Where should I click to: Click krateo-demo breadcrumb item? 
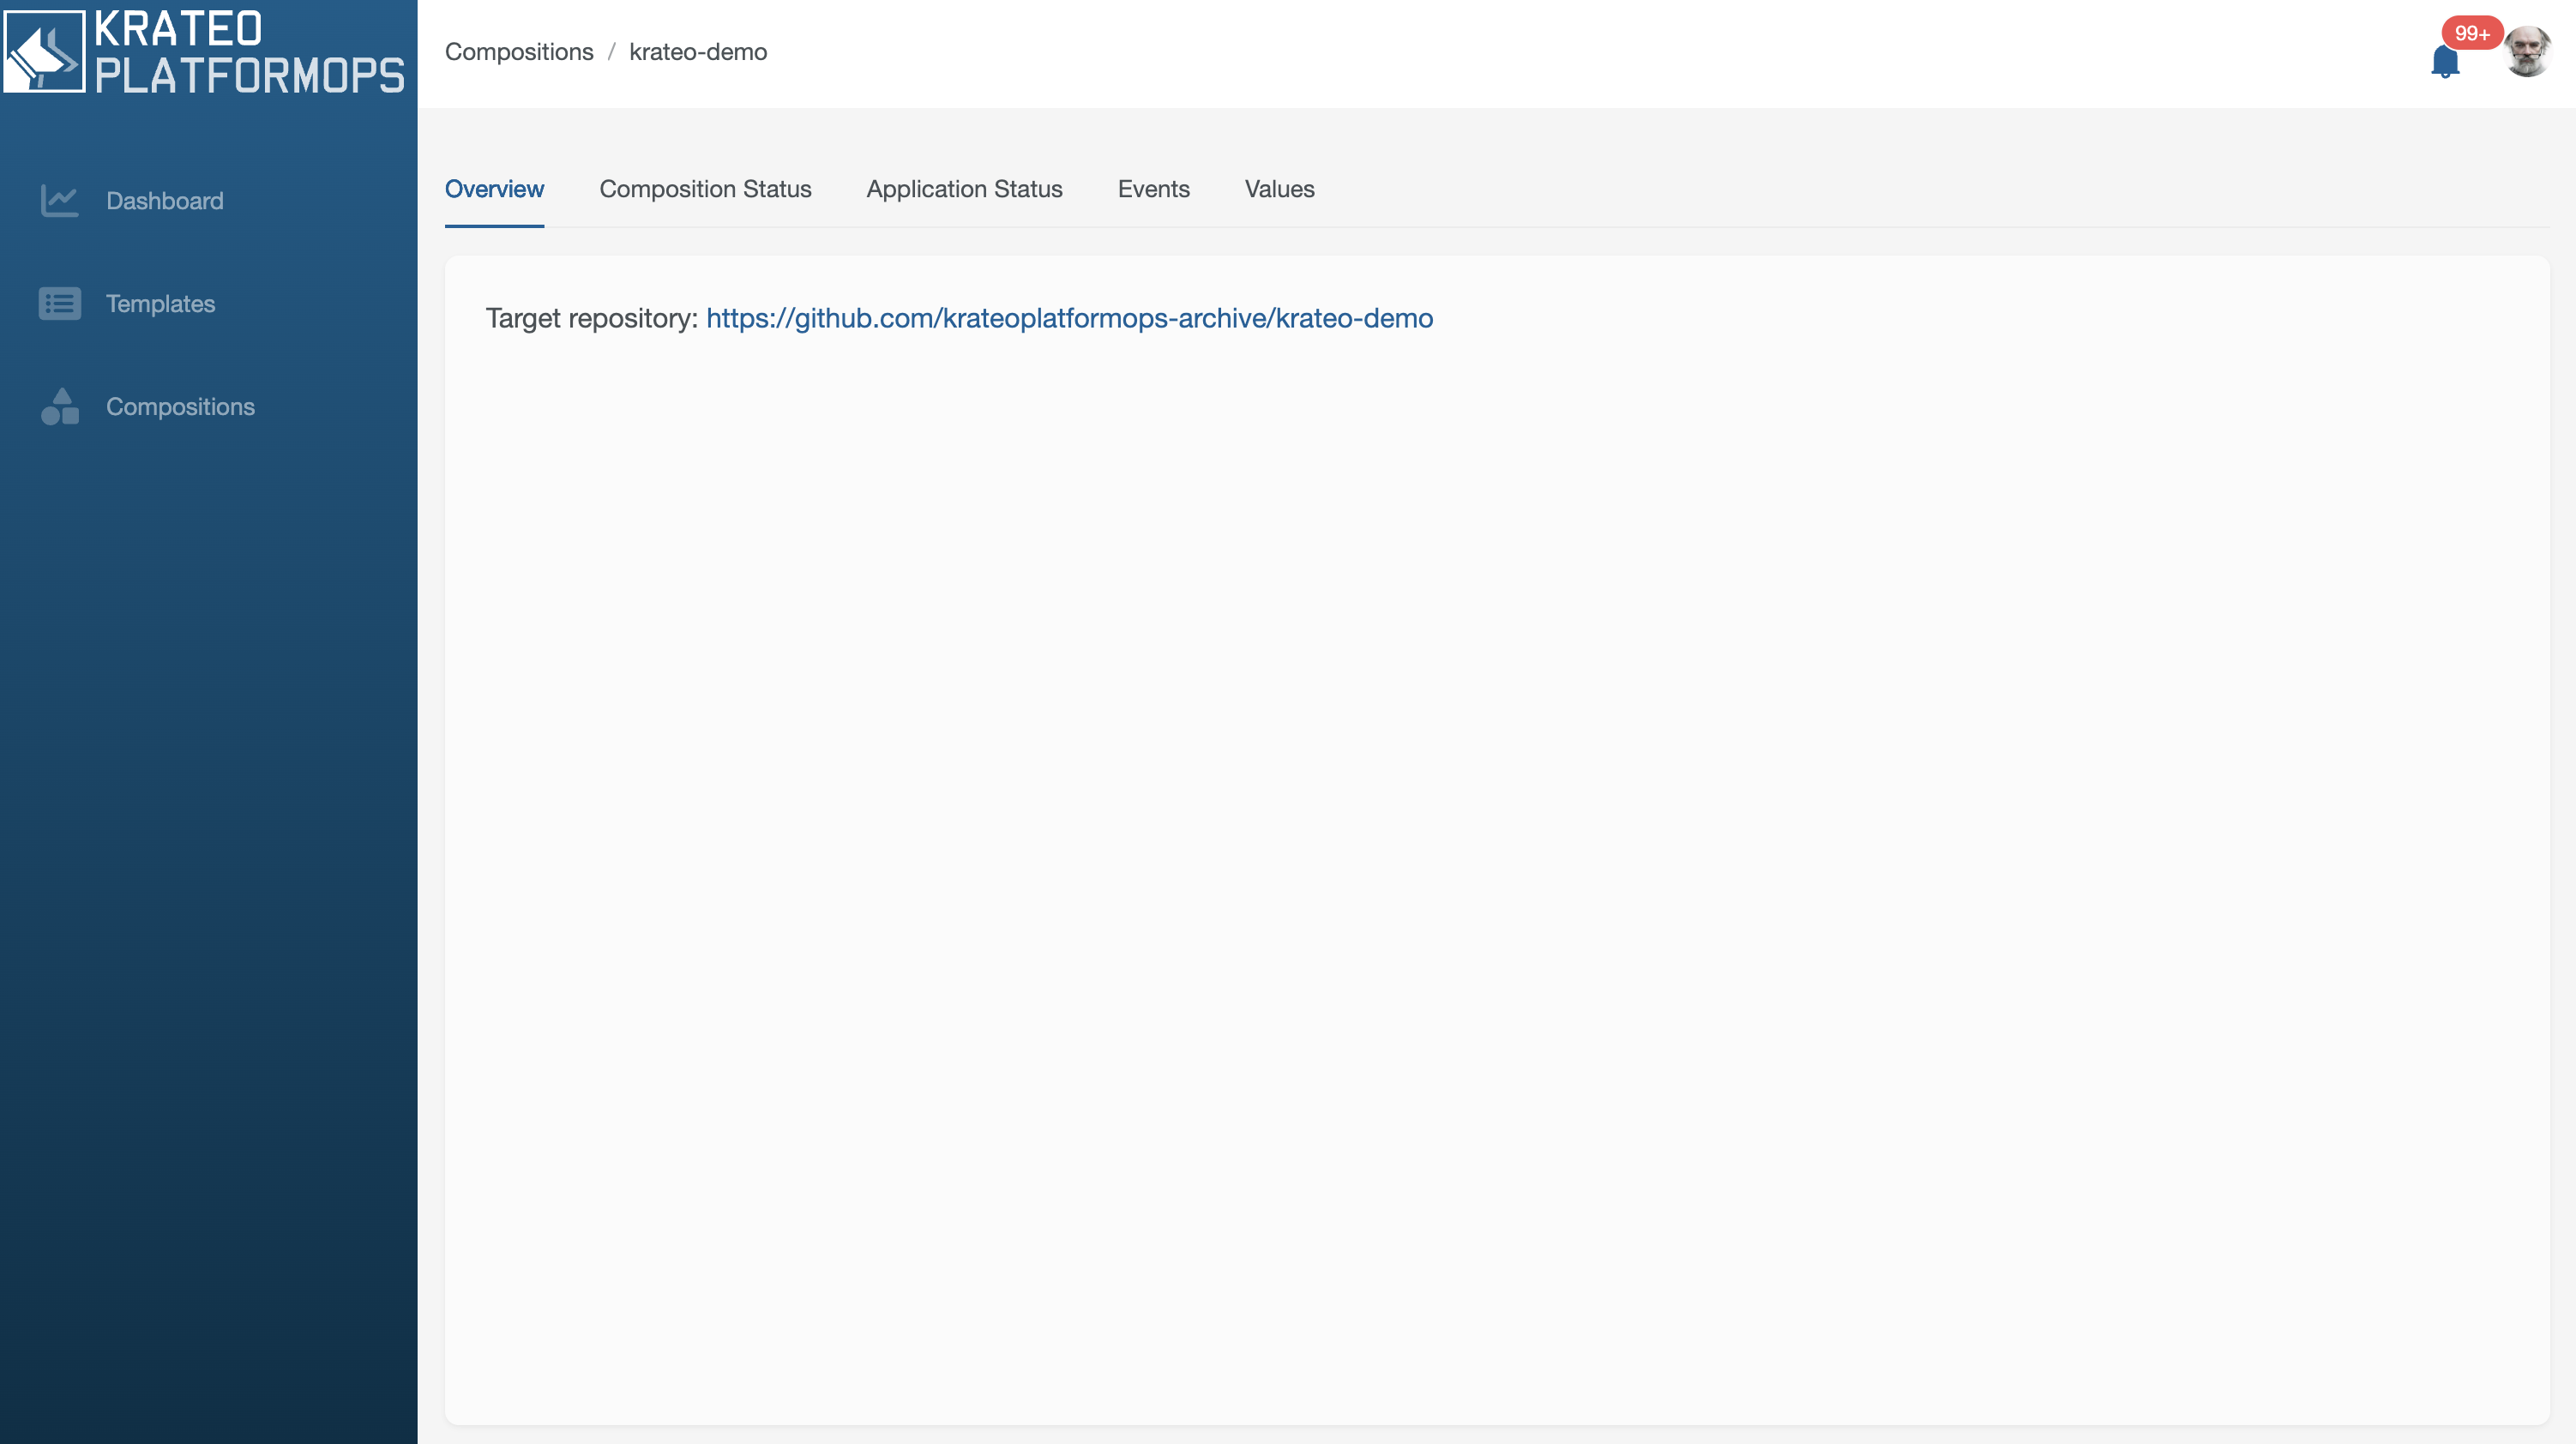pyautogui.click(x=698, y=52)
